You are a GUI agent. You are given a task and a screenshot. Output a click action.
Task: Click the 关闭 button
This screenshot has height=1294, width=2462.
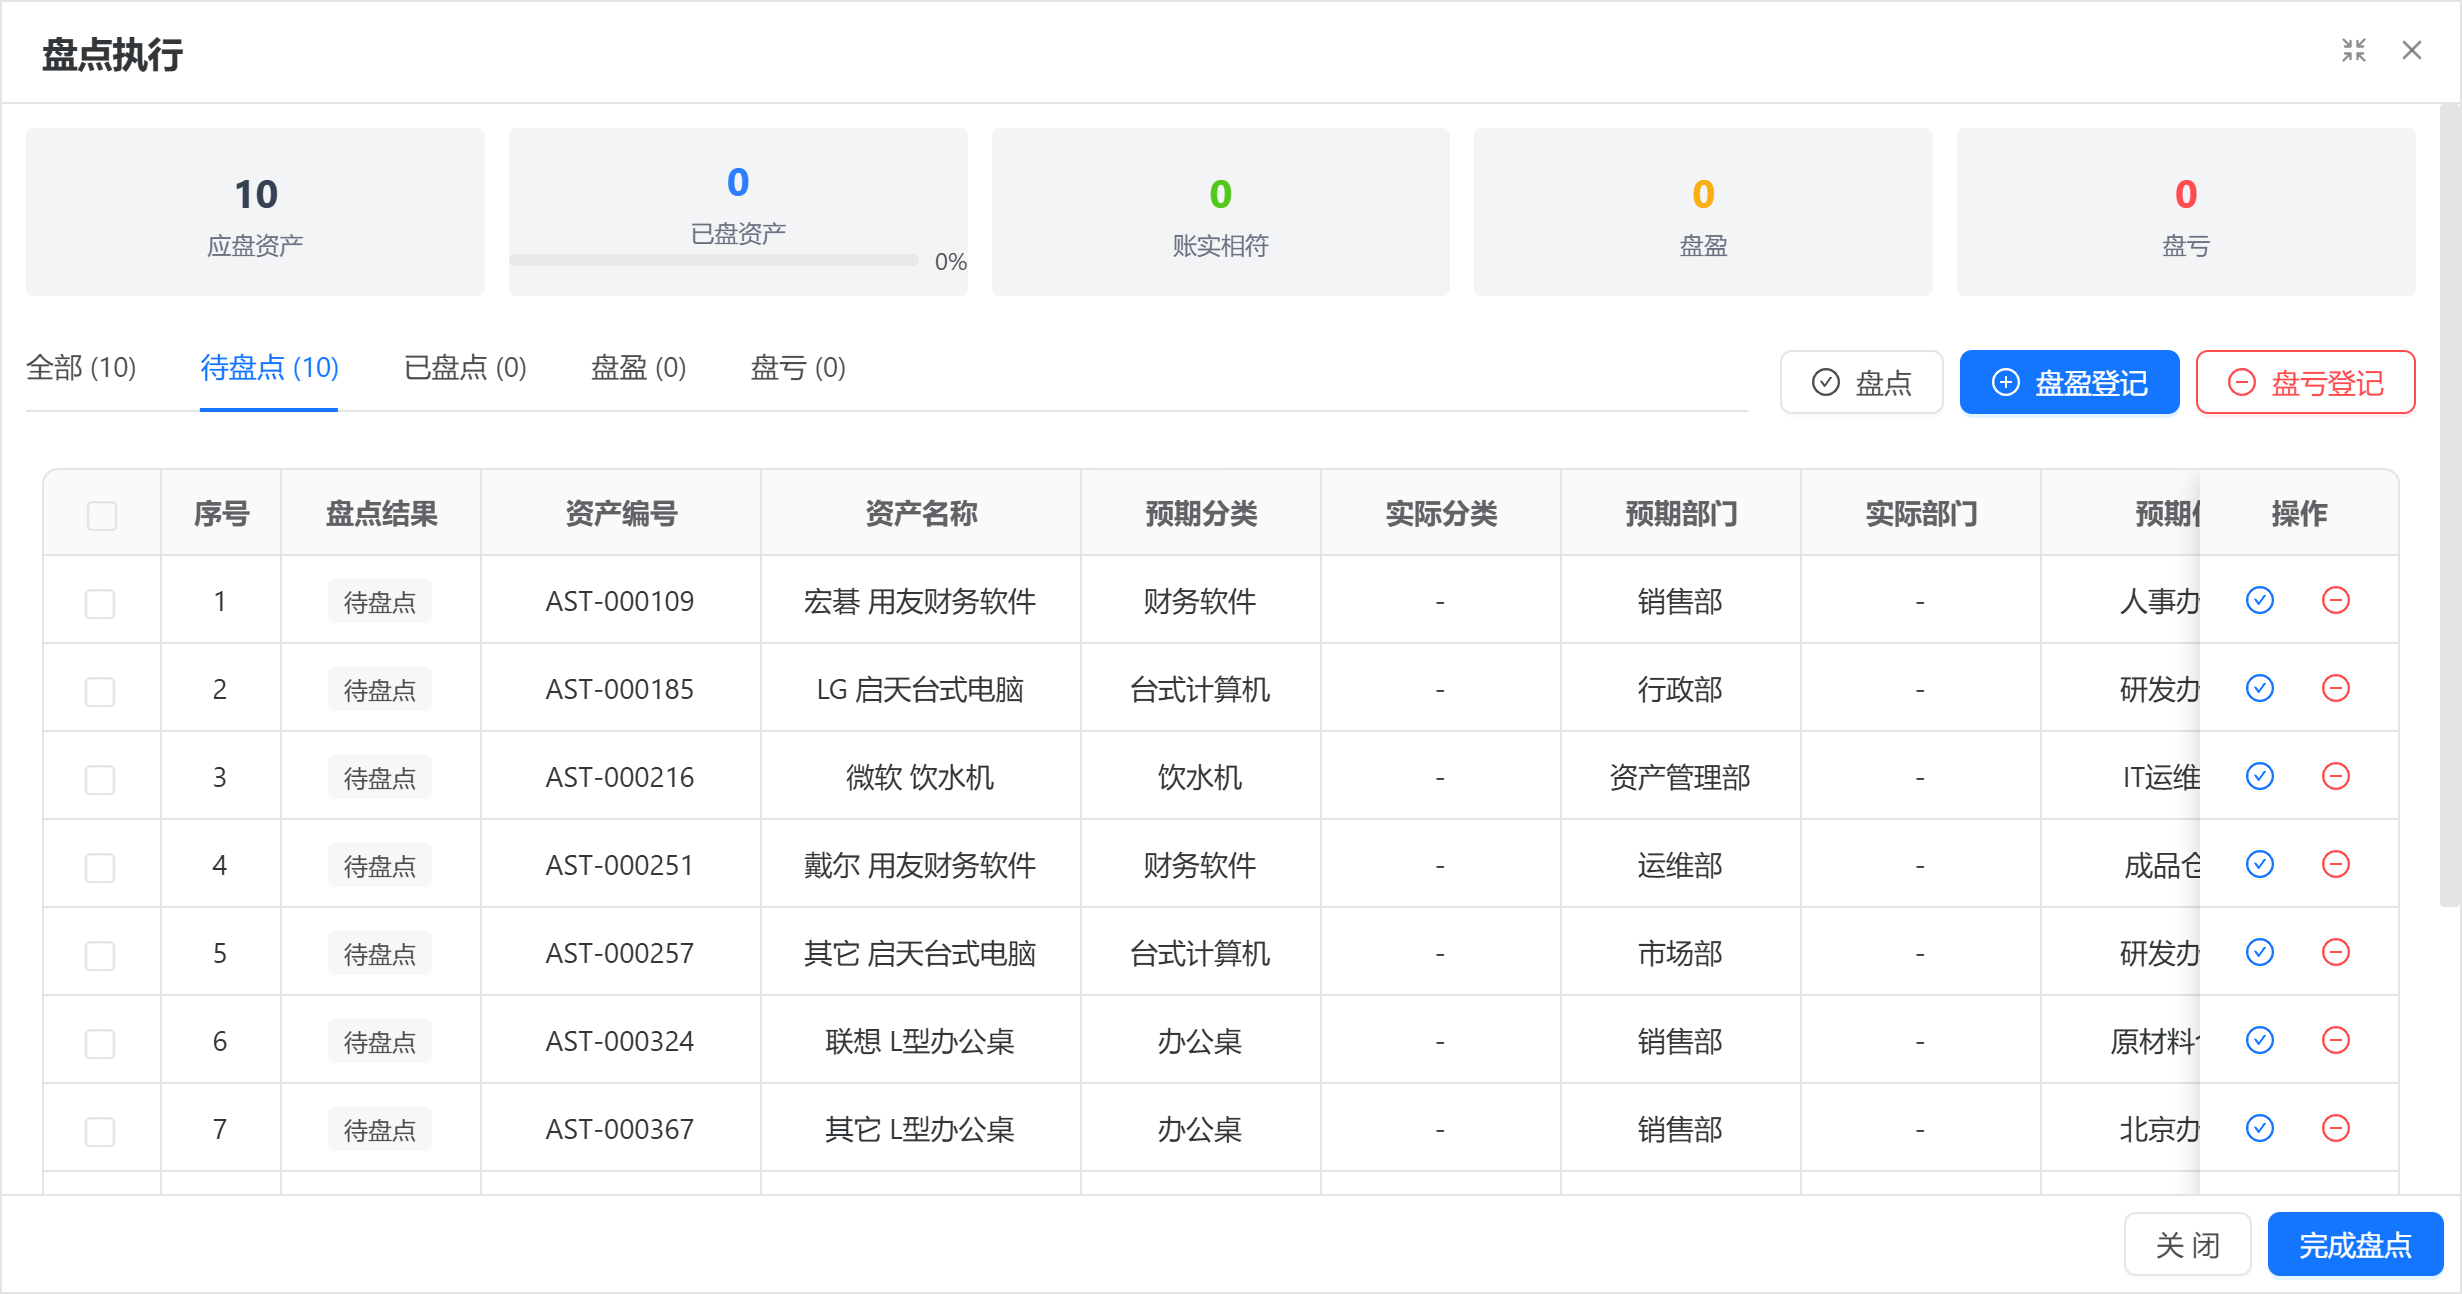point(2187,1244)
